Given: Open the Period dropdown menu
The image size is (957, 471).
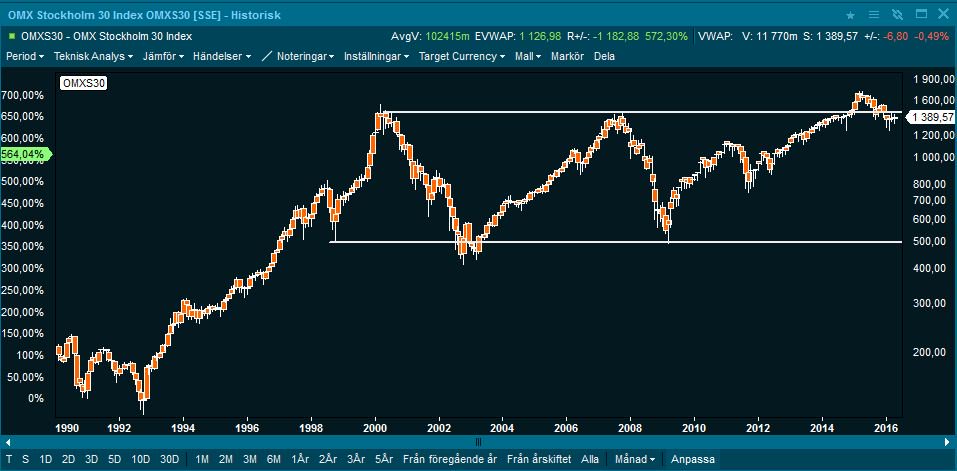Looking at the screenshot, I should (24, 56).
